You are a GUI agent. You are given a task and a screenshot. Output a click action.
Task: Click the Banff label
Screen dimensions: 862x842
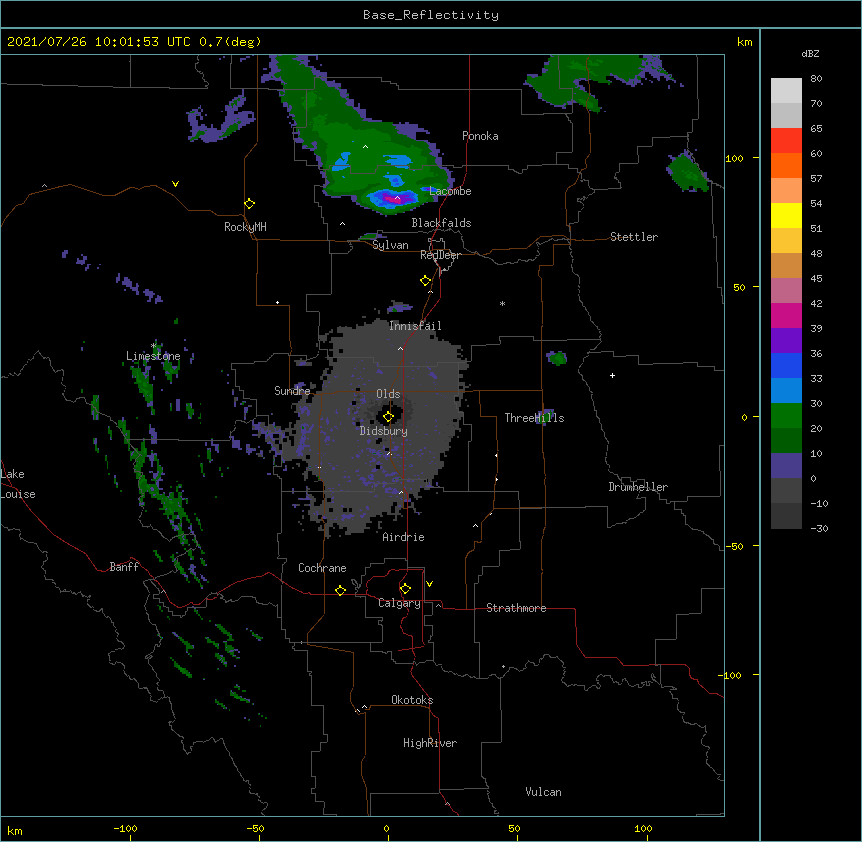(x=124, y=567)
